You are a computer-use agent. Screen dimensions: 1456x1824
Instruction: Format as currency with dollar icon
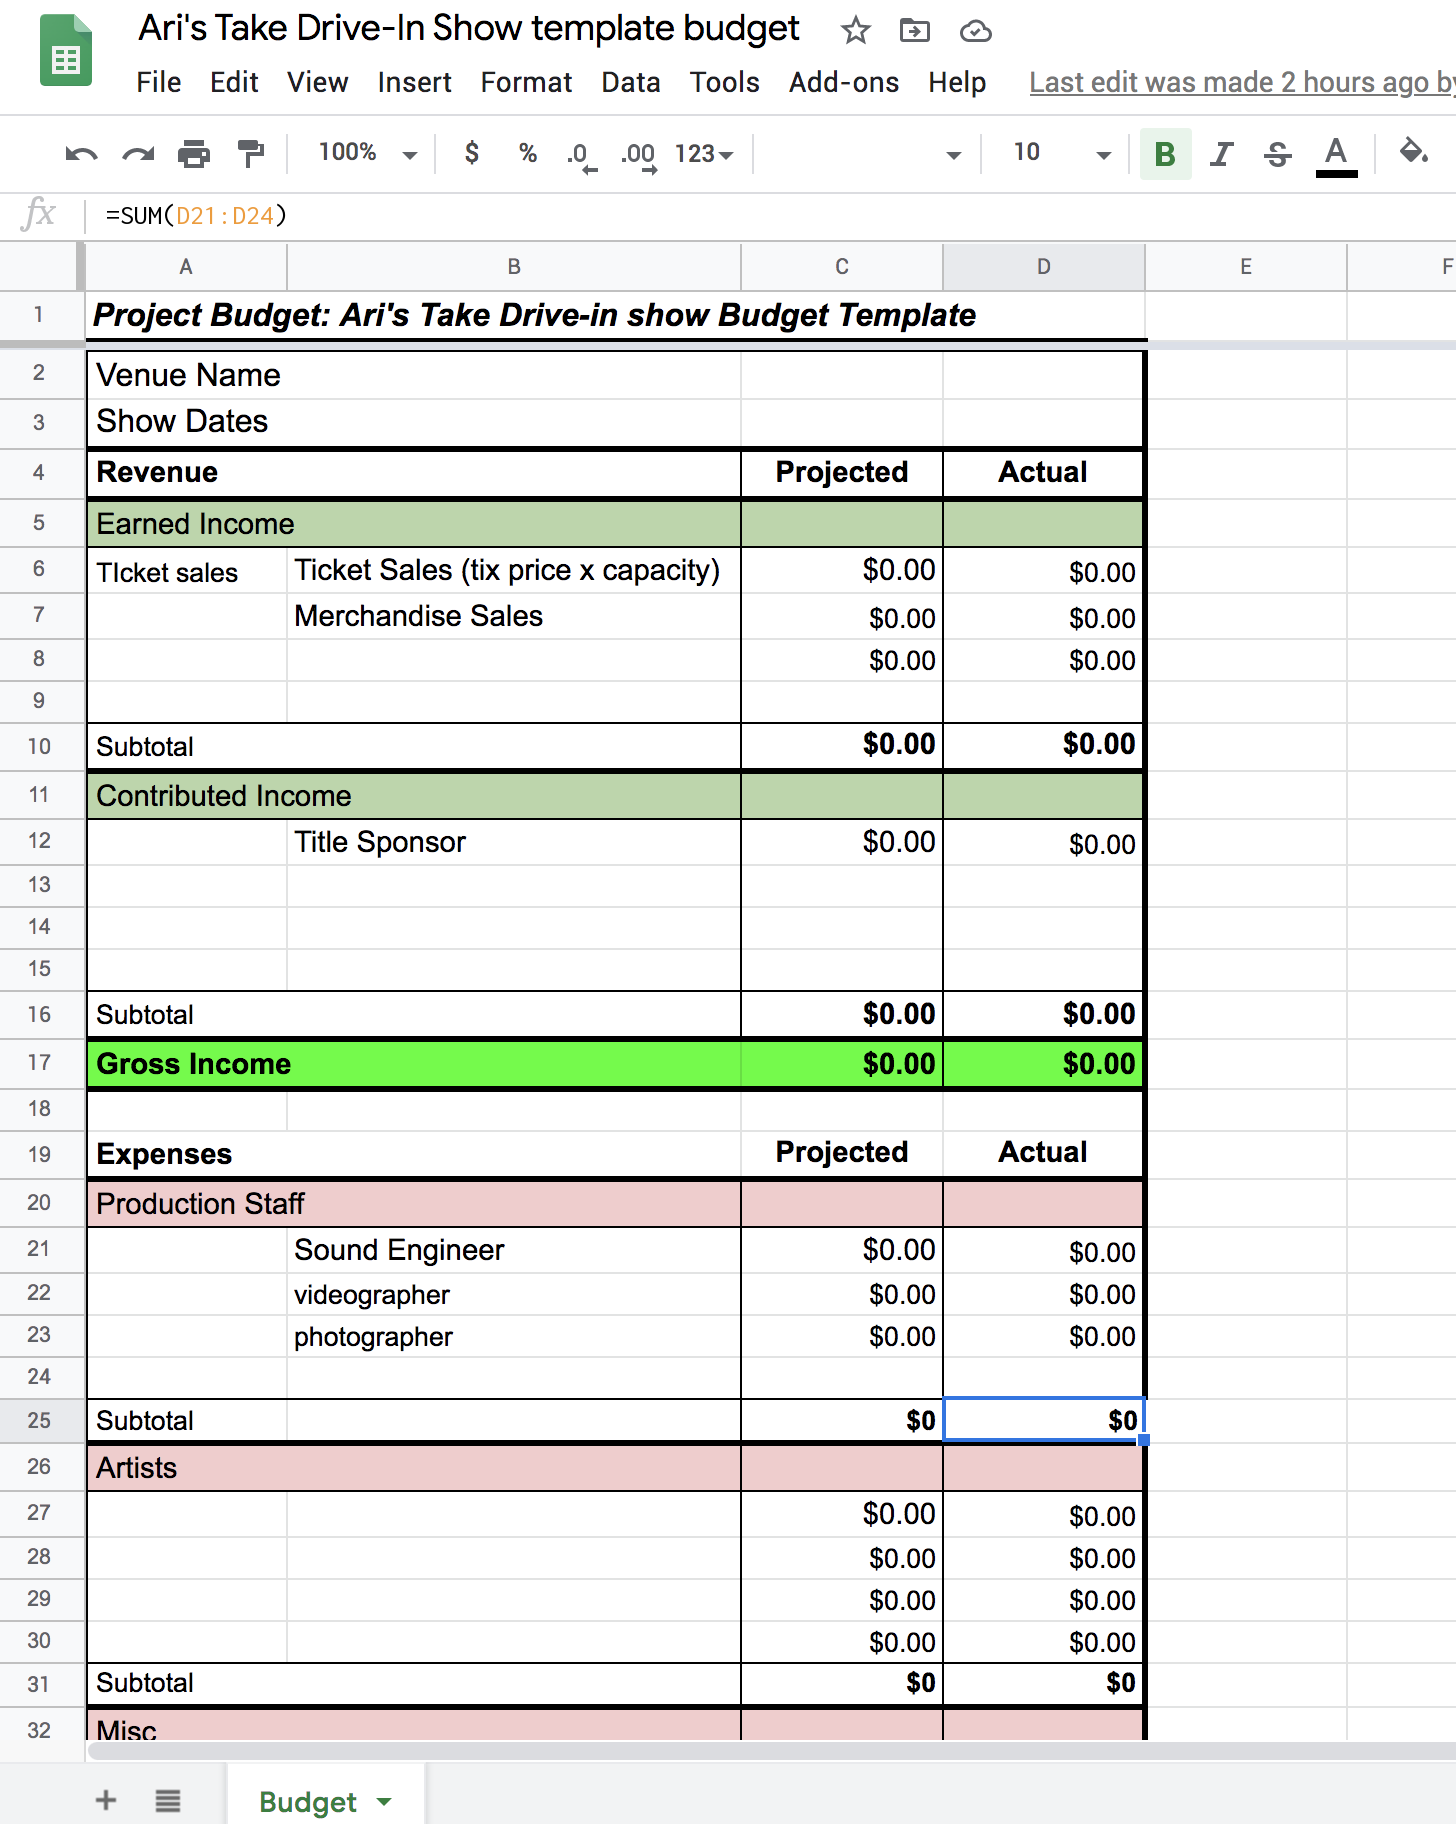[x=472, y=153]
